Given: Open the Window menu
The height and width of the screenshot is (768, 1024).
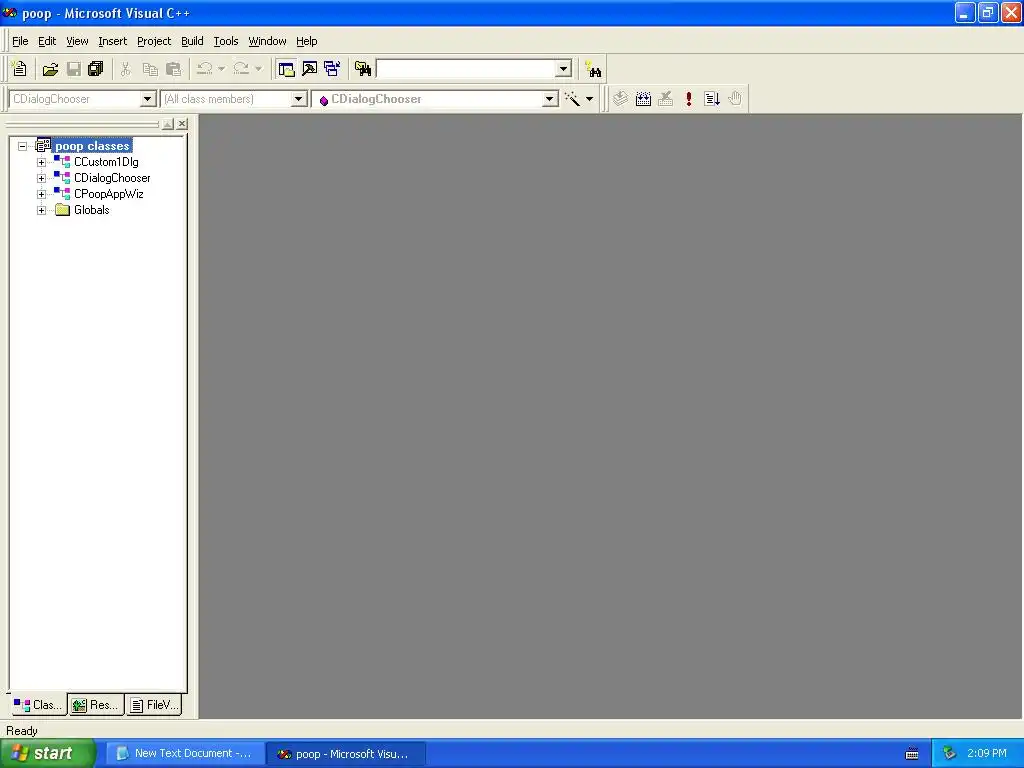Looking at the screenshot, I should click(x=267, y=41).
